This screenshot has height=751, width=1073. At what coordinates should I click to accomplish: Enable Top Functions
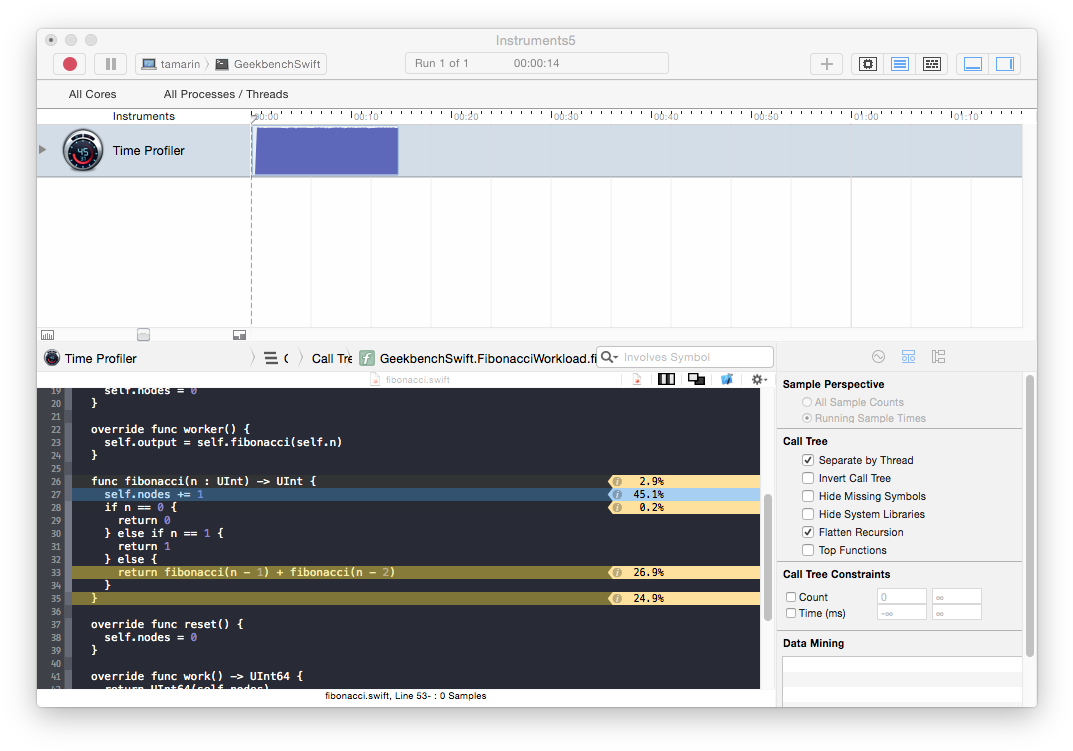pos(808,550)
